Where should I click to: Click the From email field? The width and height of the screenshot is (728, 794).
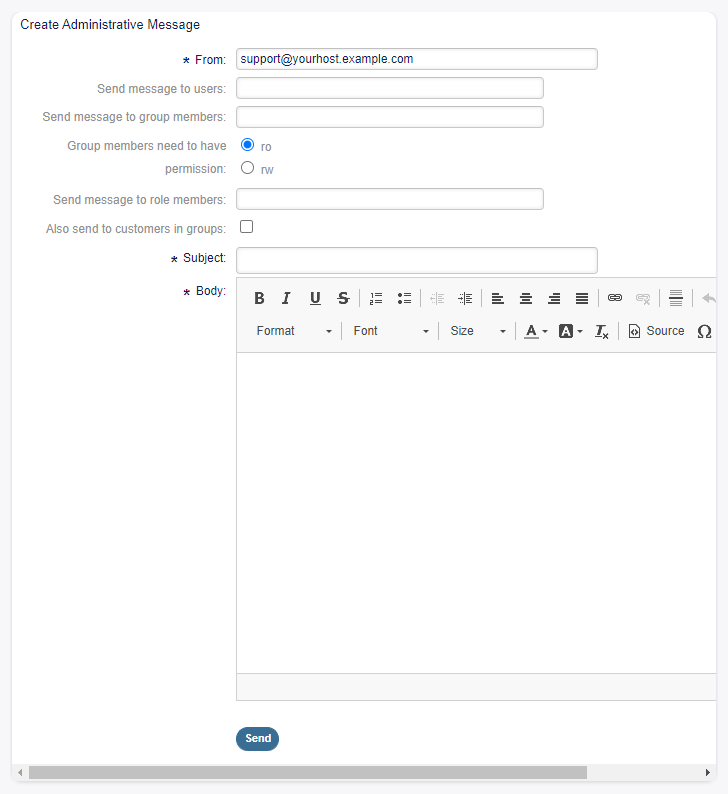point(417,59)
